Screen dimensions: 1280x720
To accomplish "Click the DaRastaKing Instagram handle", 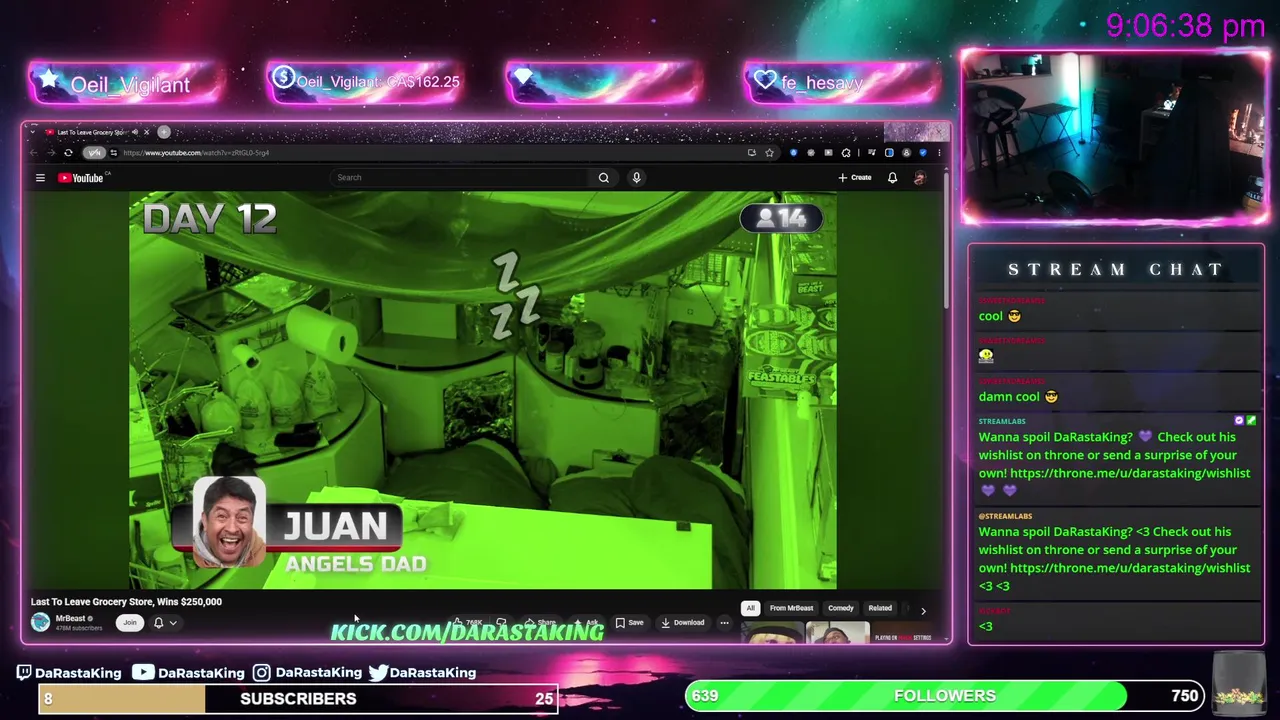I will point(307,672).
